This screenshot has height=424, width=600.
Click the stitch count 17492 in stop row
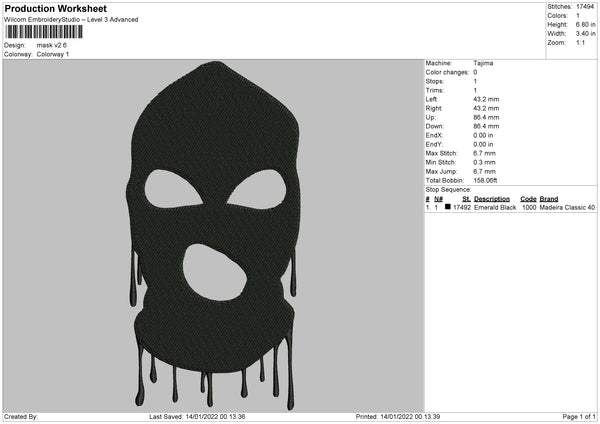(x=462, y=207)
